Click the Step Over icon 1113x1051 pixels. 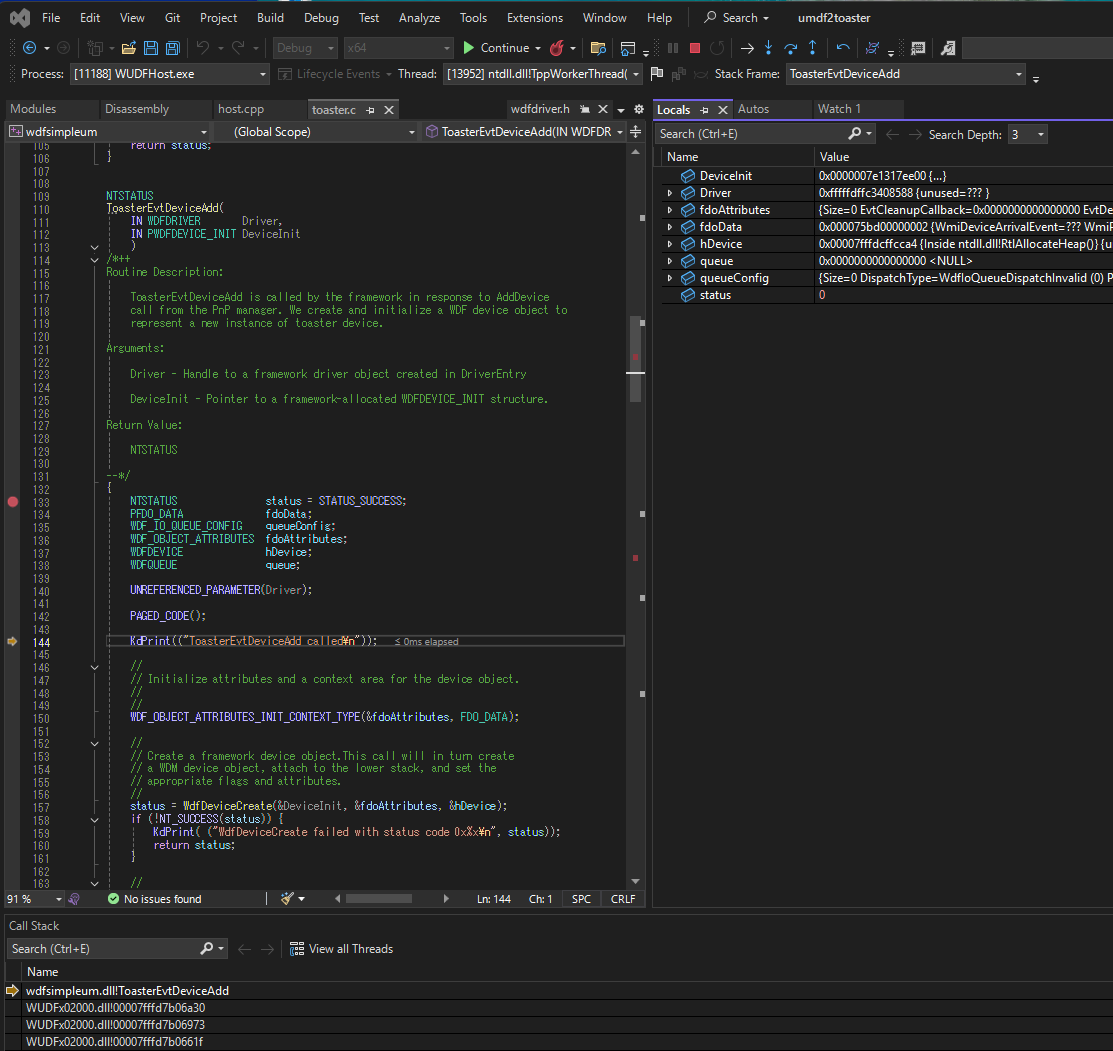tap(790, 48)
